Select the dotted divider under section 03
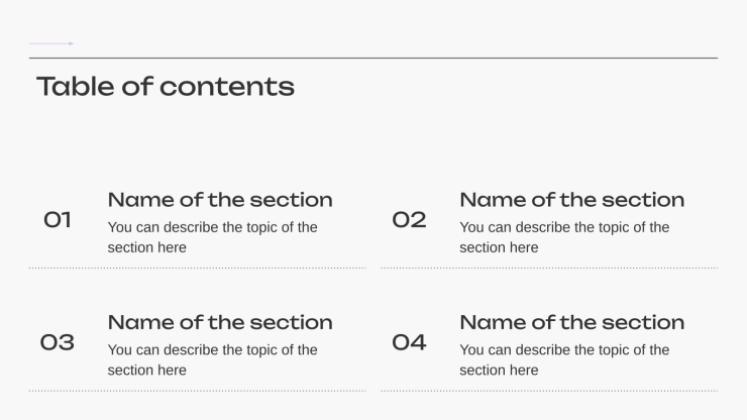747x420 pixels. pos(197,391)
